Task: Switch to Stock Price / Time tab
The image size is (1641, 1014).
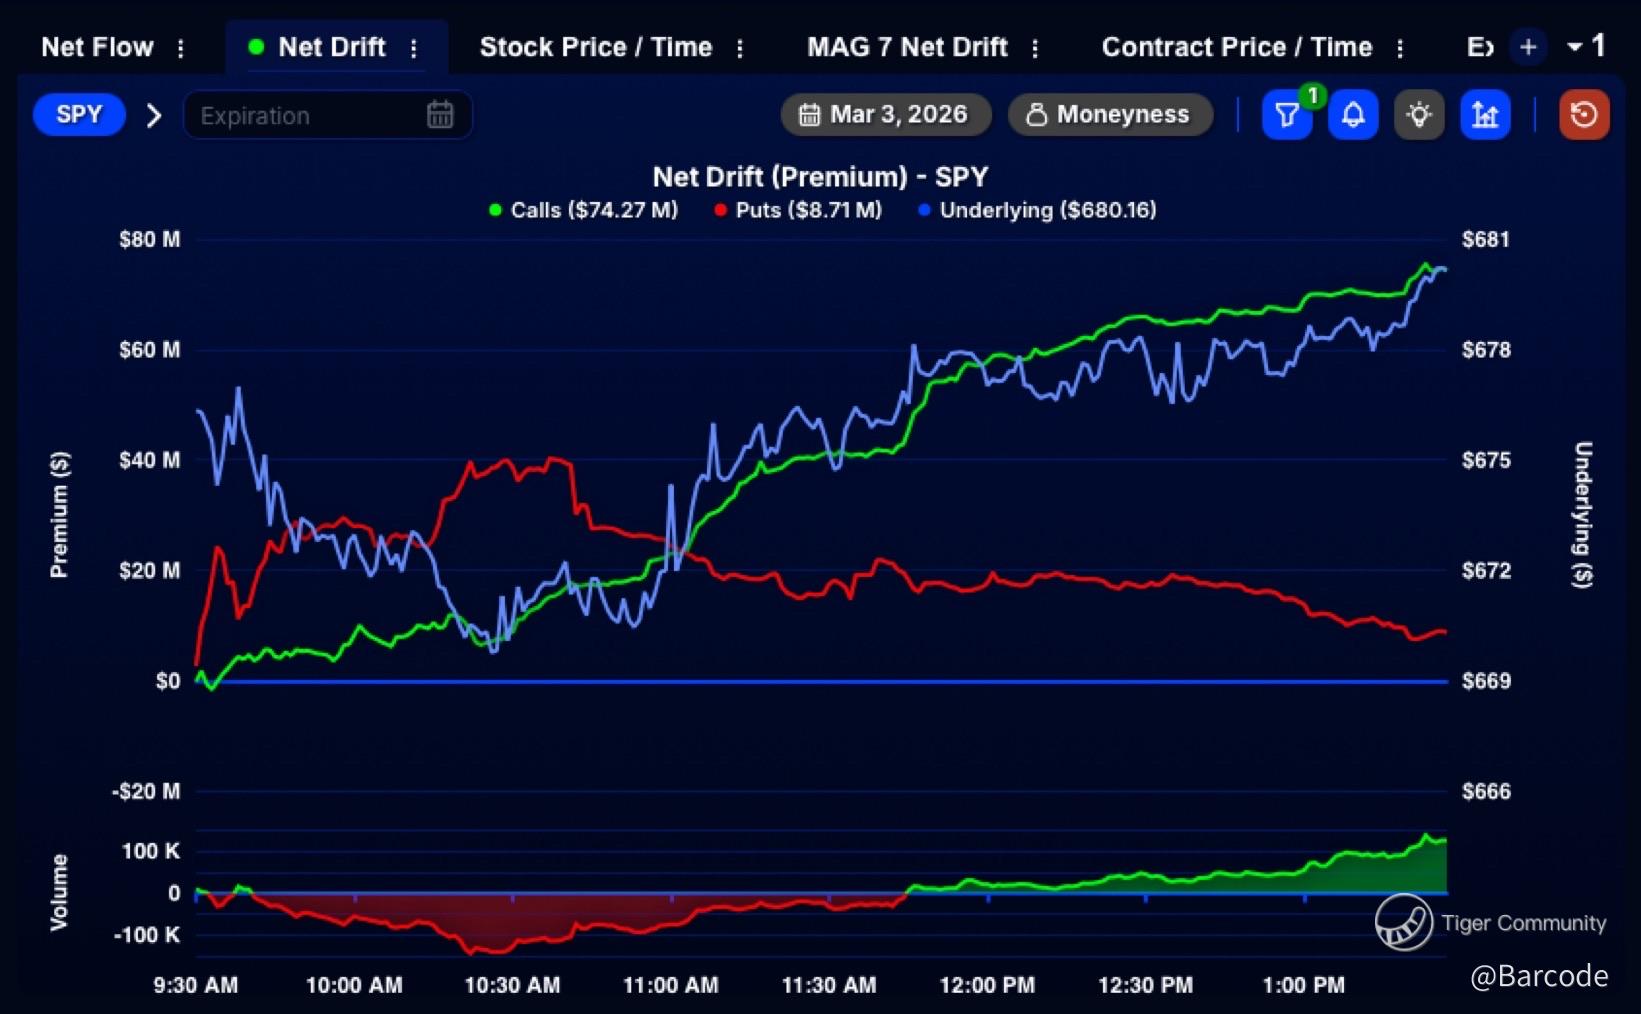Action: (x=596, y=47)
